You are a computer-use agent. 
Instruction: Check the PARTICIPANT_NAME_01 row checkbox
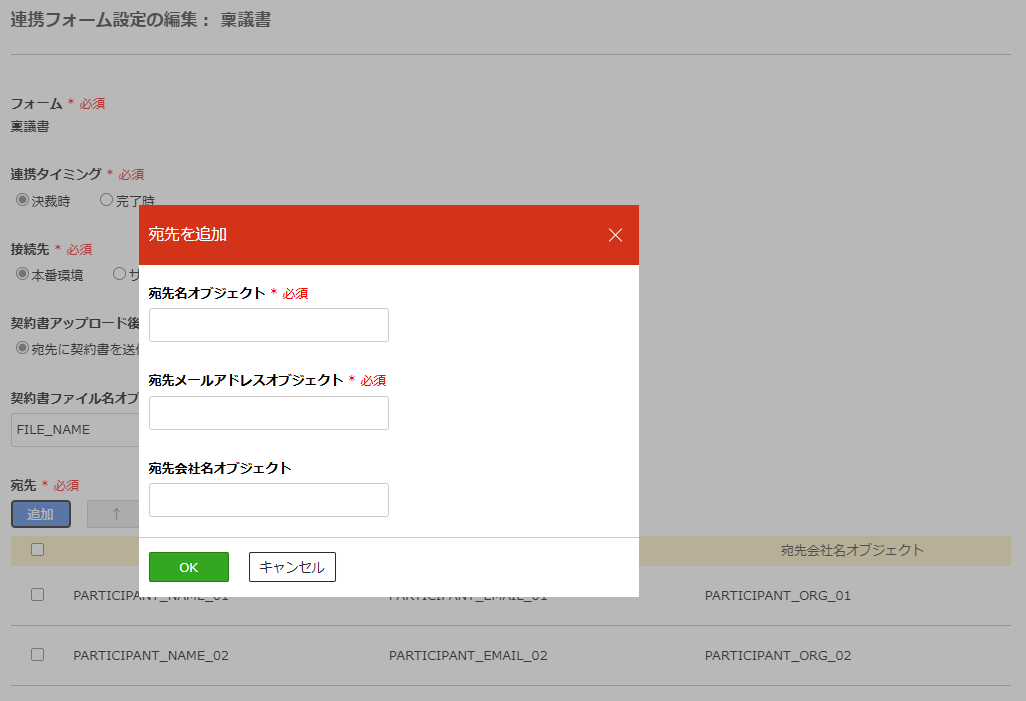(37, 594)
